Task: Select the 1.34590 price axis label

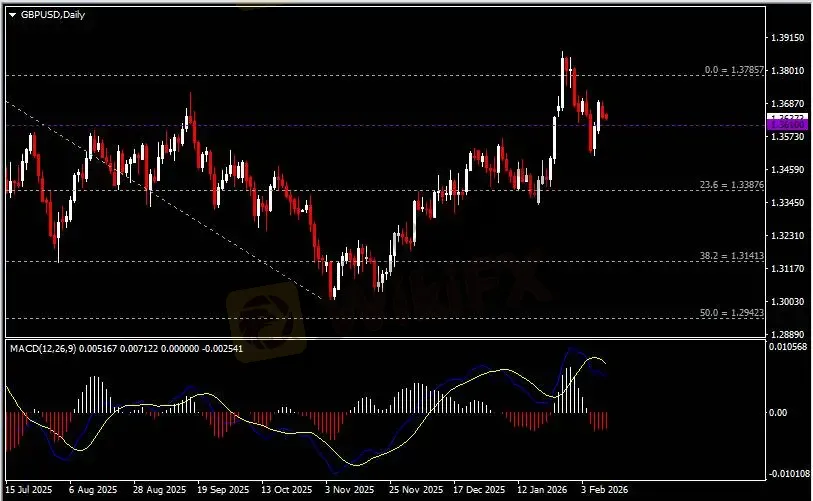Action: tap(788, 169)
